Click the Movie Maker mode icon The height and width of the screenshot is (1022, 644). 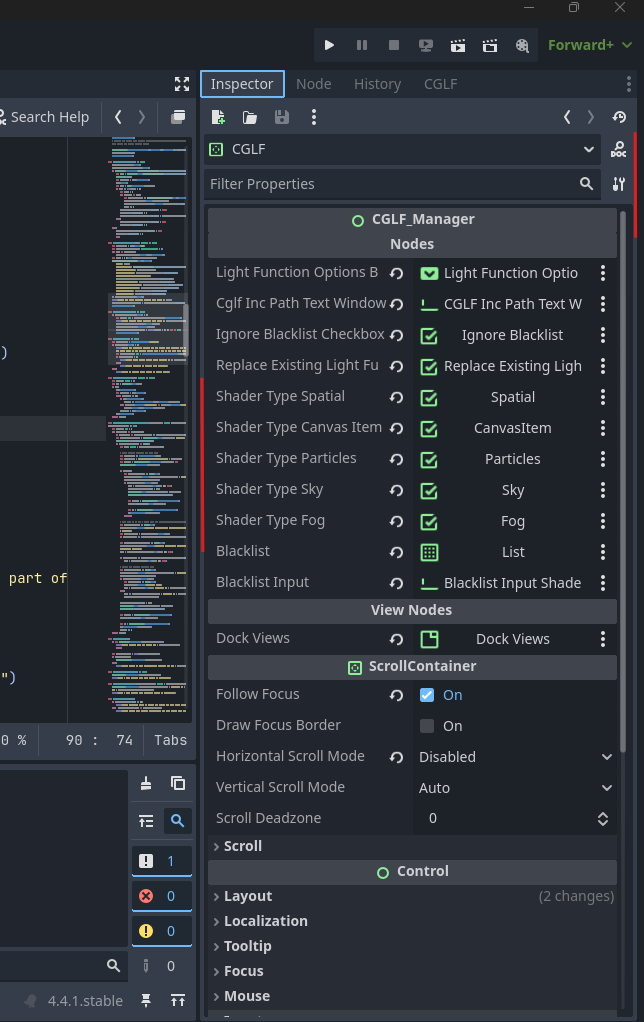point(522,45)
